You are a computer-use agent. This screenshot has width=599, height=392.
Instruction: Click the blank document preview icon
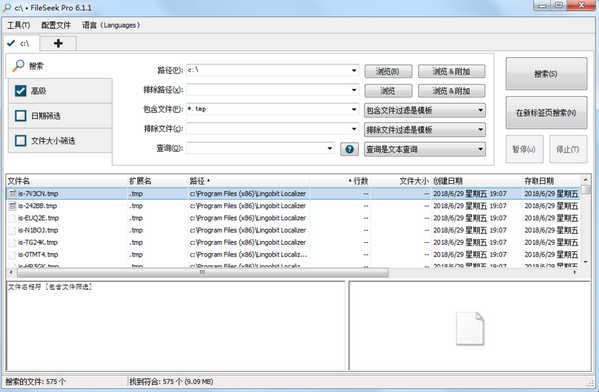pyautogui.click(x=470, y=329)
